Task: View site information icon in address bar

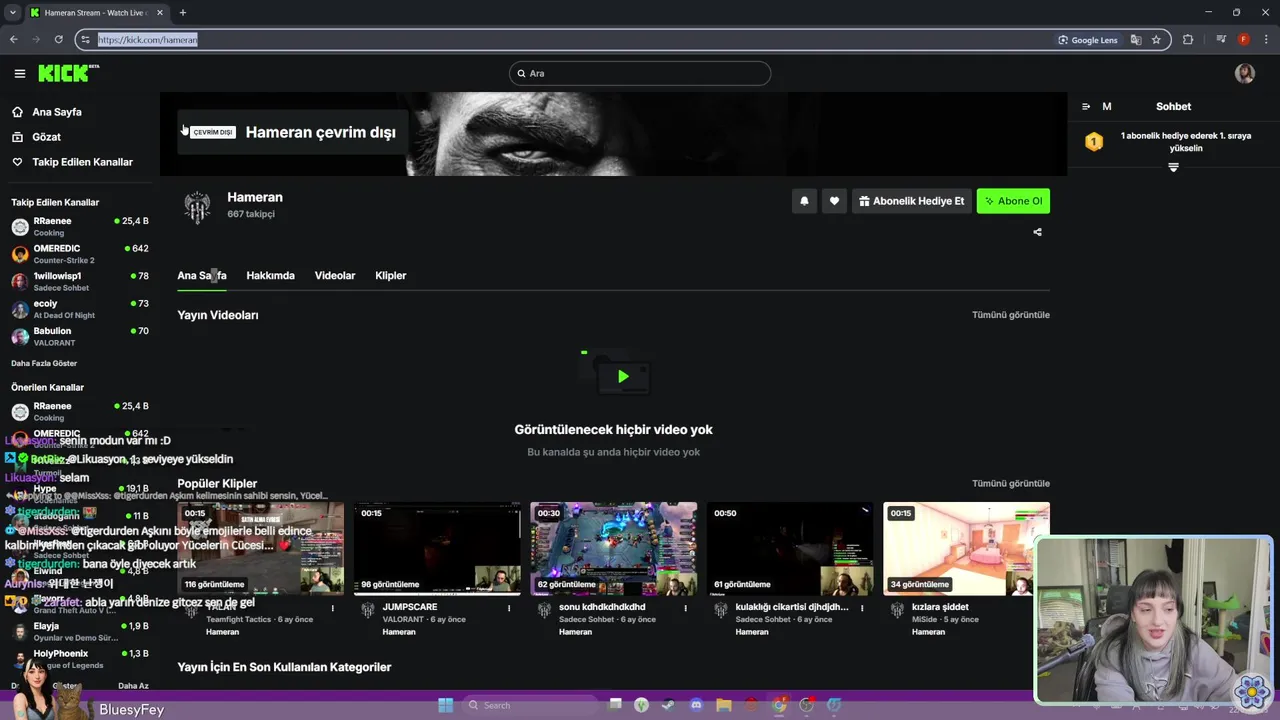Action: [85, 40]
